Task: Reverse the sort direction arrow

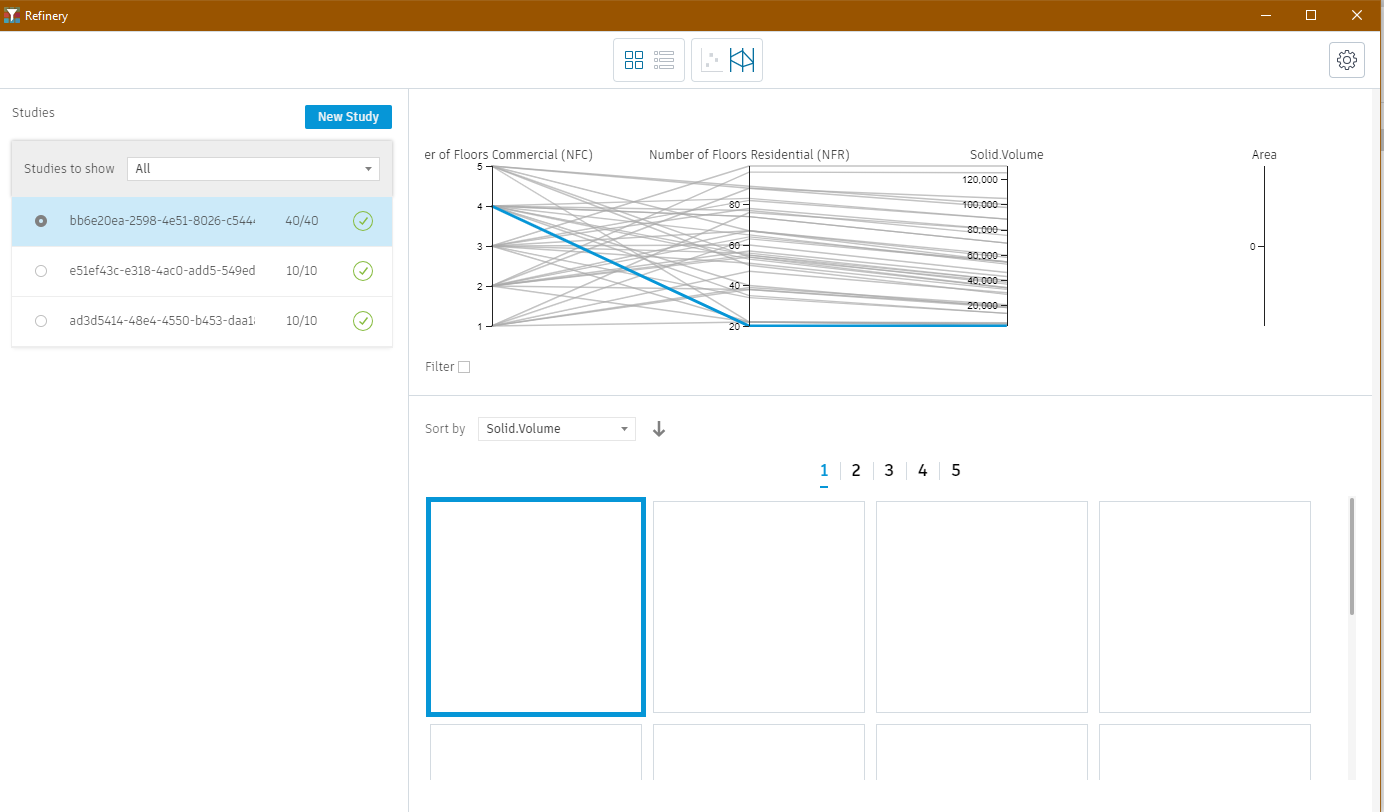Action: coord(659,429)
